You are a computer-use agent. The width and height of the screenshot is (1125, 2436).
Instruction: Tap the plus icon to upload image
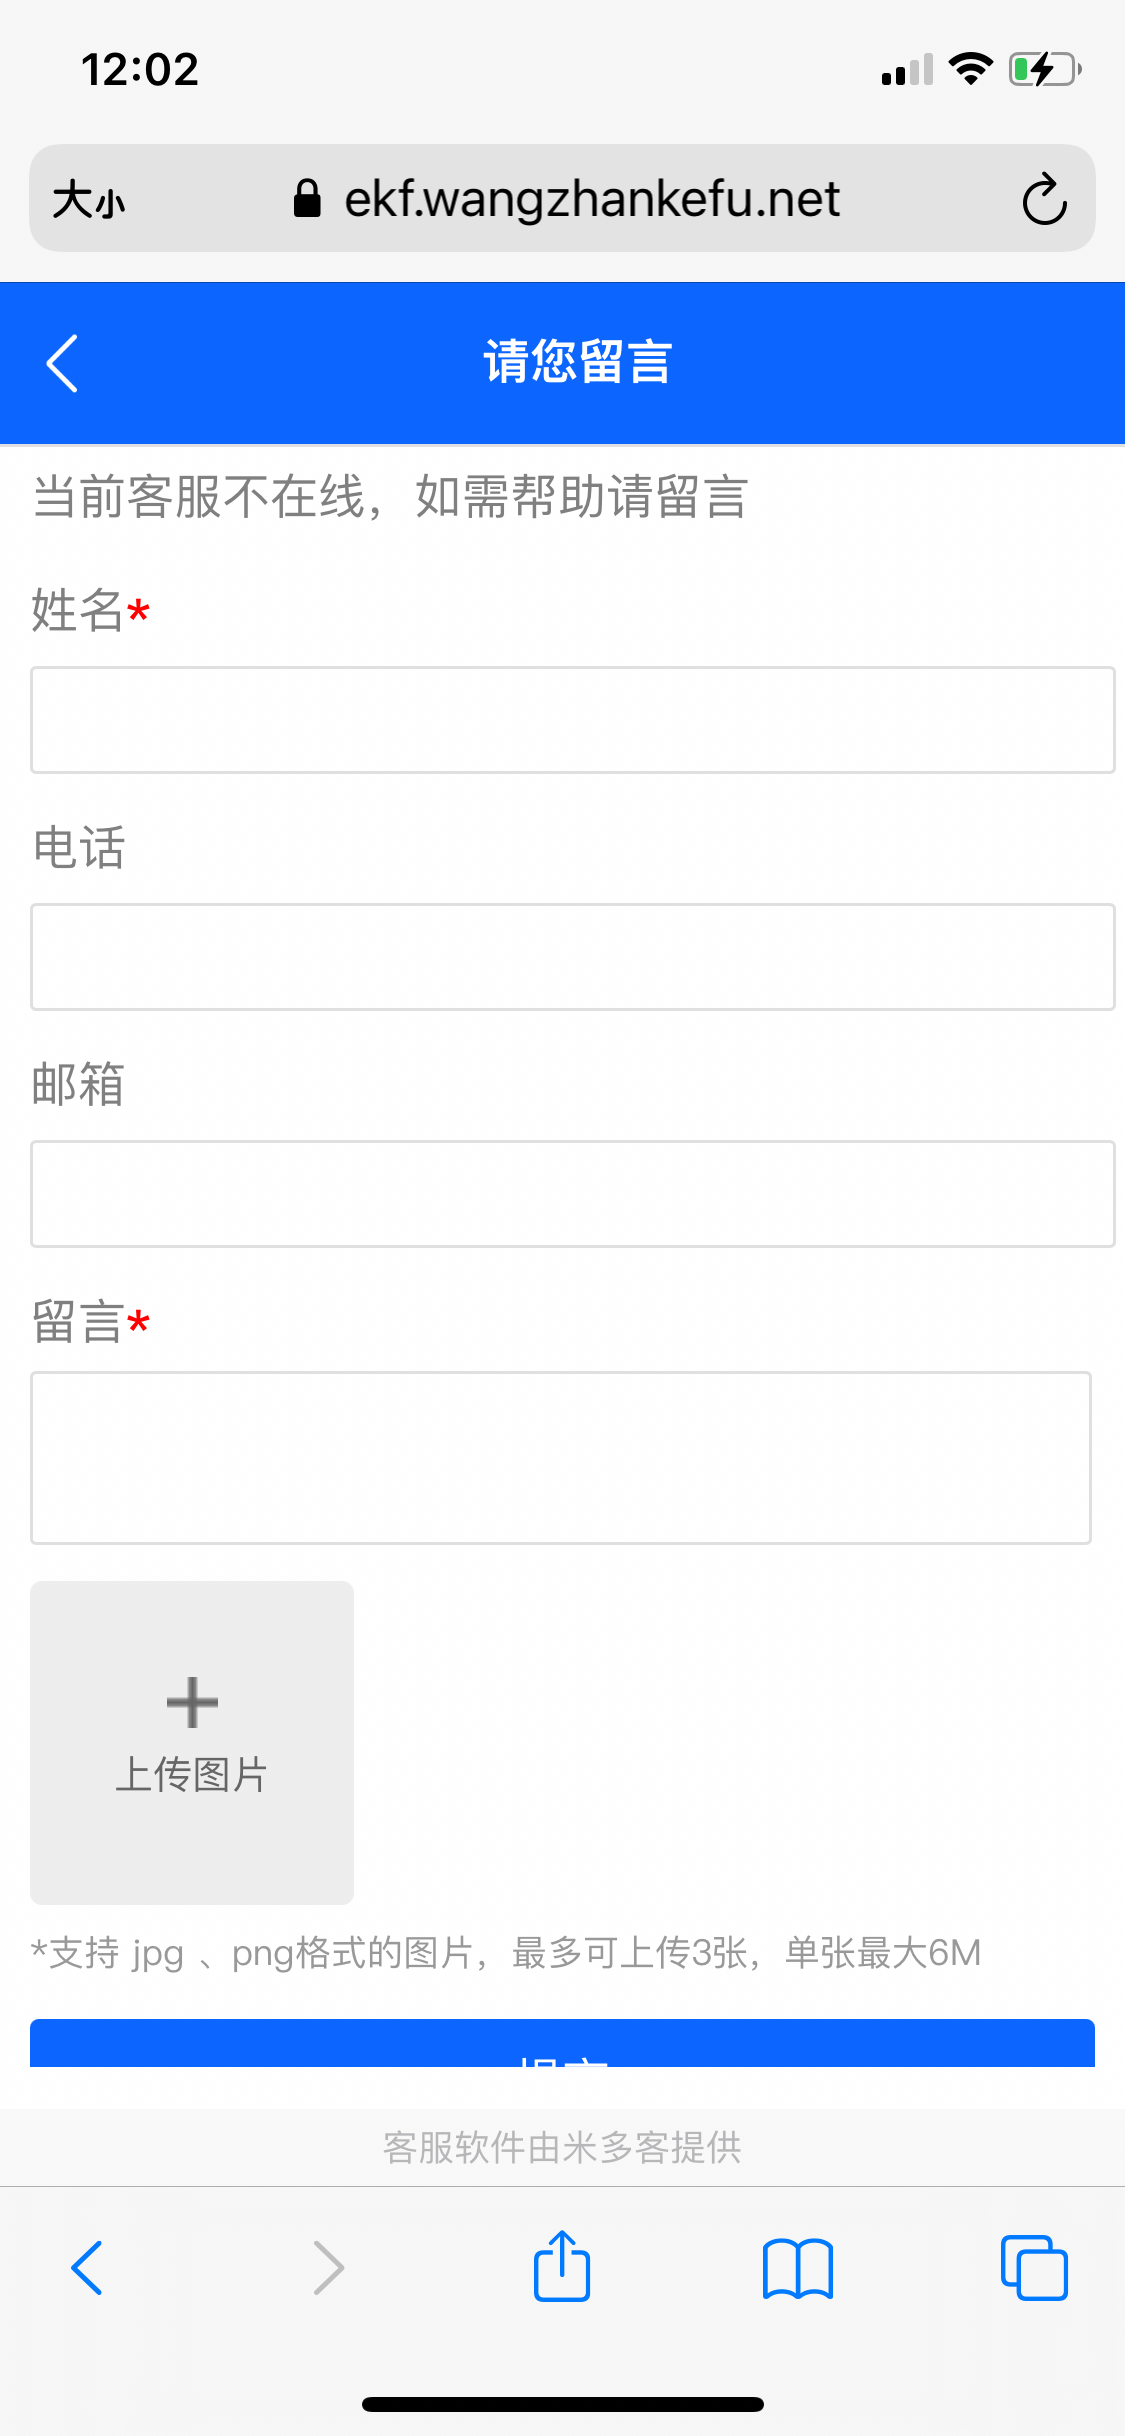[x=192, y=1703]
